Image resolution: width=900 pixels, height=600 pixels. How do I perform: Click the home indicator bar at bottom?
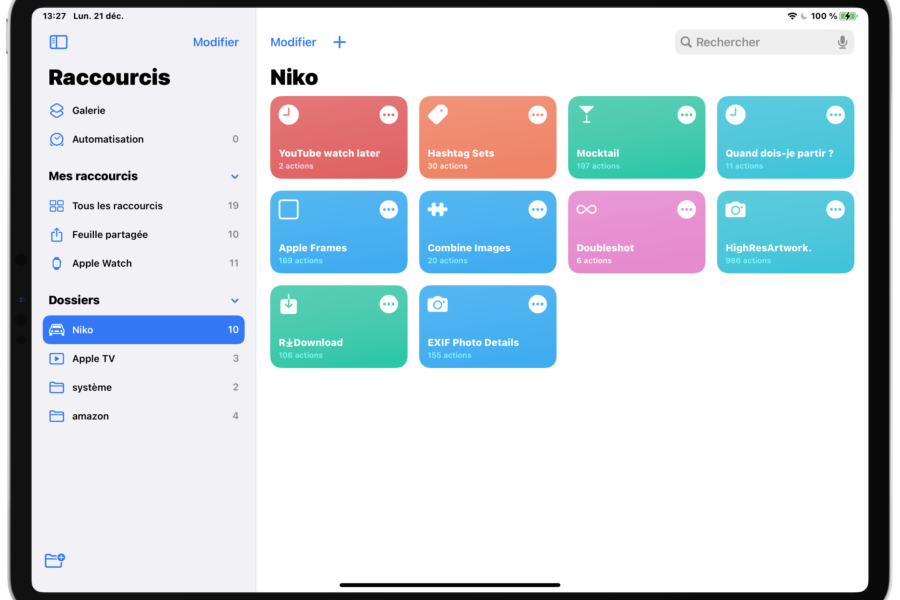449,585
